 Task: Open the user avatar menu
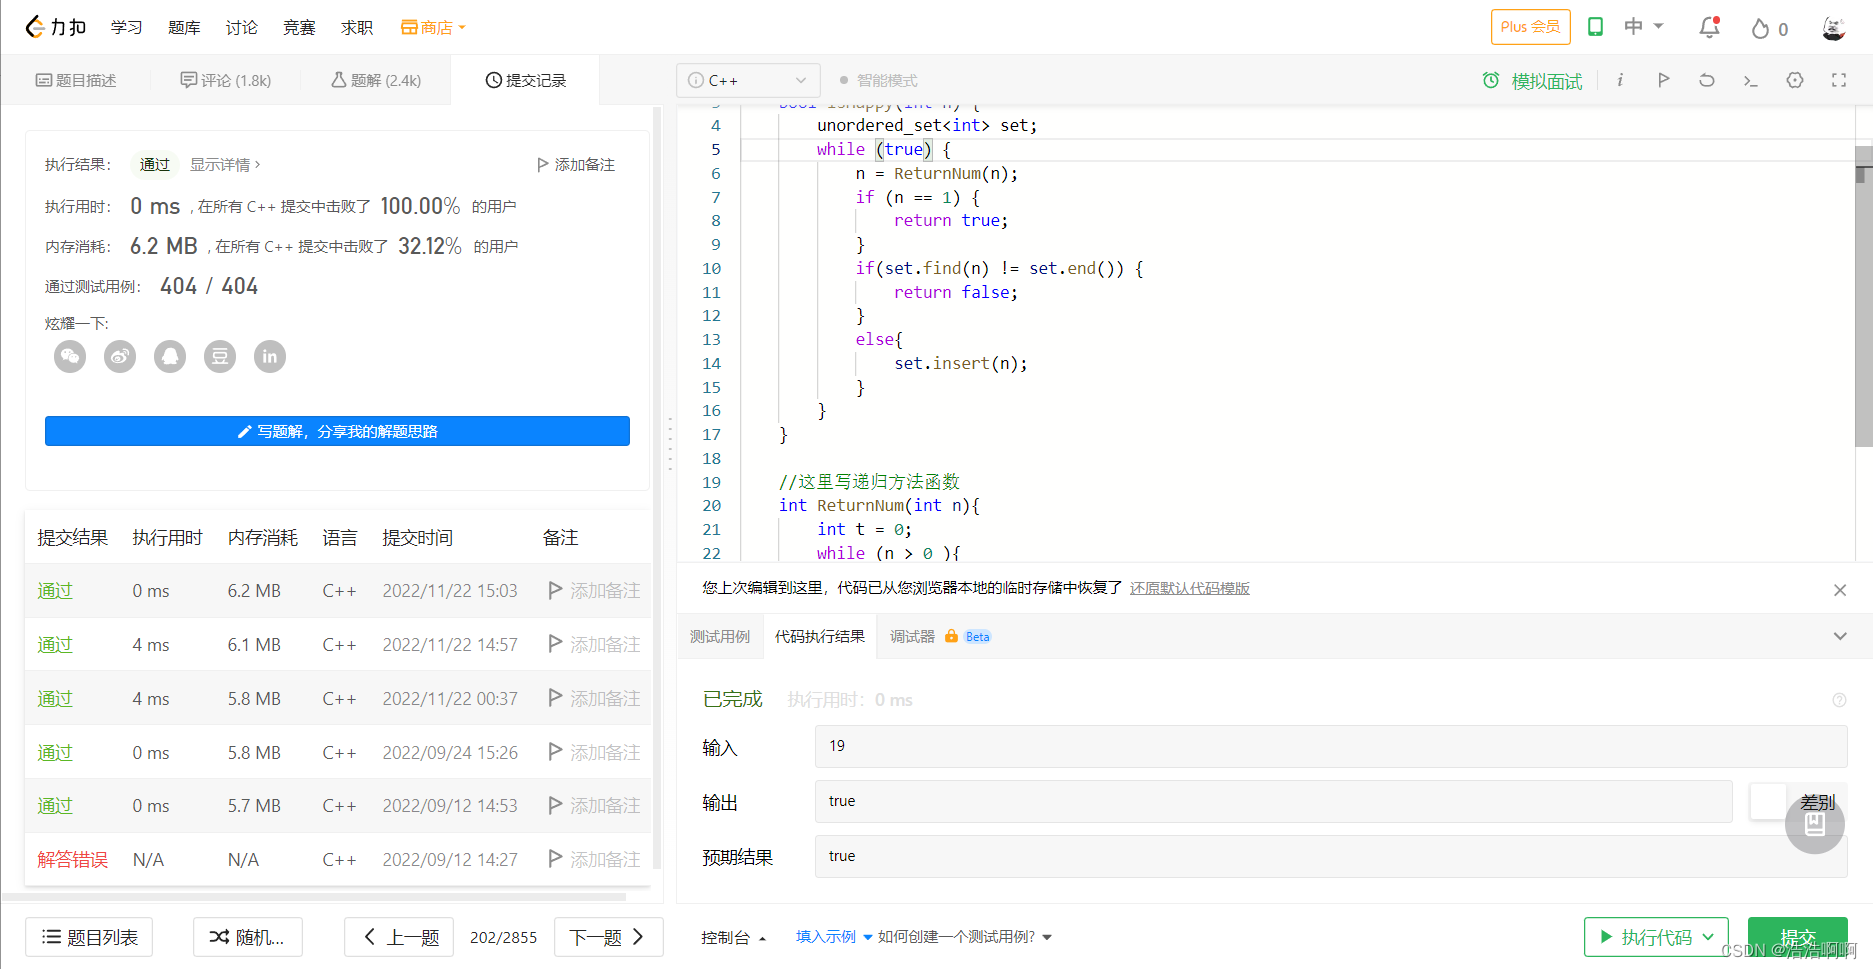(1833, 27)
